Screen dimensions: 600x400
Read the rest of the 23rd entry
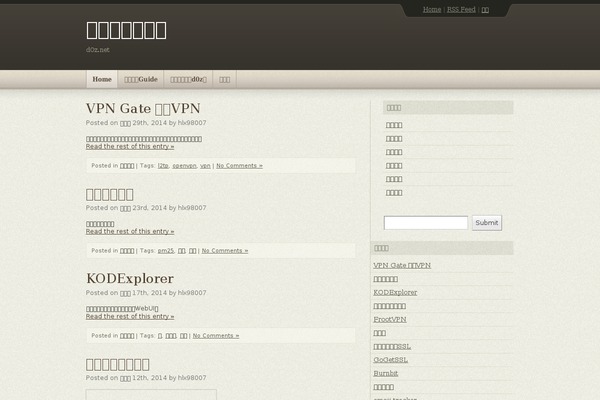[x=130, y=232]
